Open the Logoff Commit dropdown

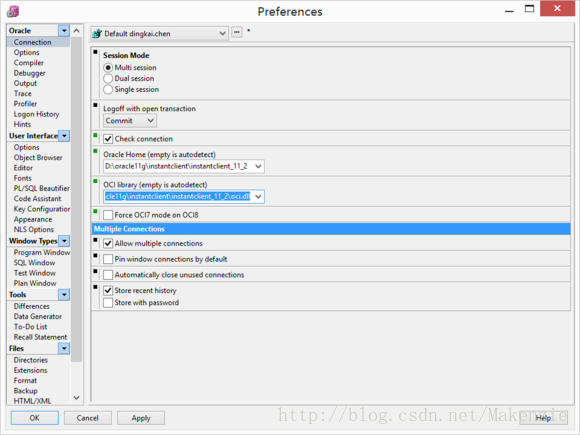tap(130, 121)
